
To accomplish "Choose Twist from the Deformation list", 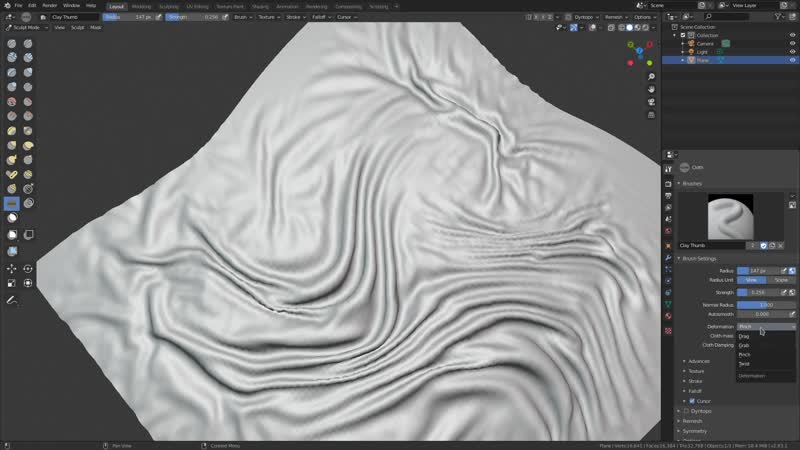I will (765, 364).
